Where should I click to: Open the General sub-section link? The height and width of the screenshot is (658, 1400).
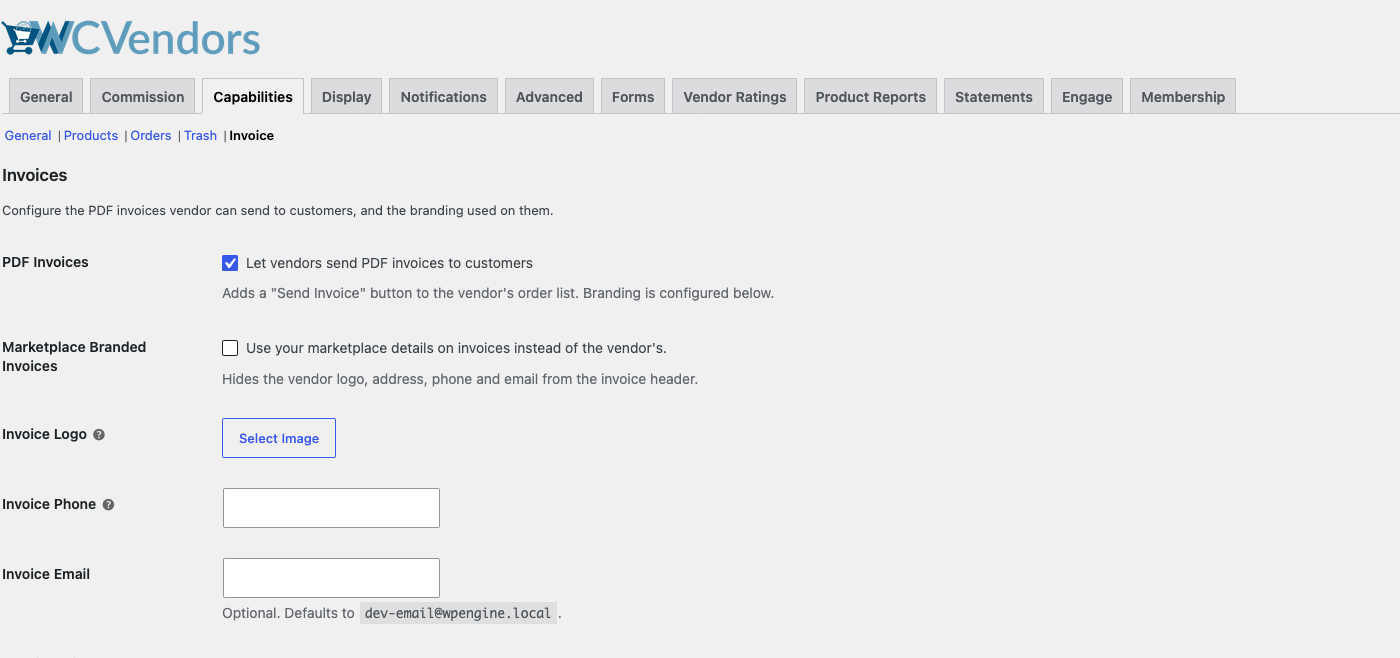tap(28, 136)
